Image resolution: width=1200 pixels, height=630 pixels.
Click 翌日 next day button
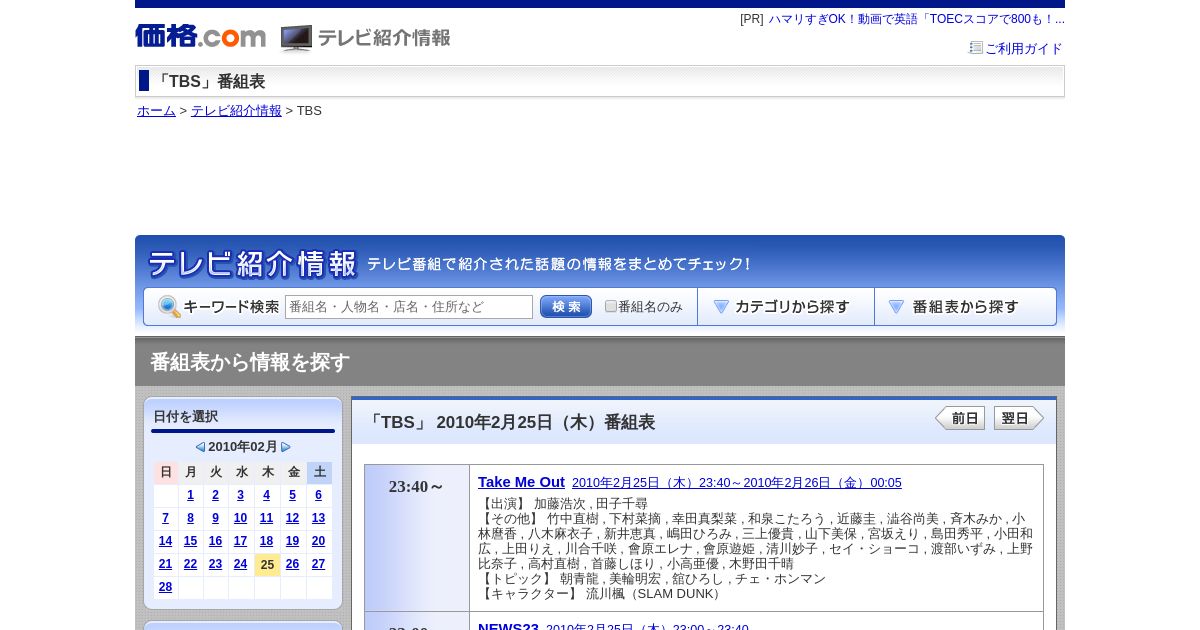click(1019, 418)
